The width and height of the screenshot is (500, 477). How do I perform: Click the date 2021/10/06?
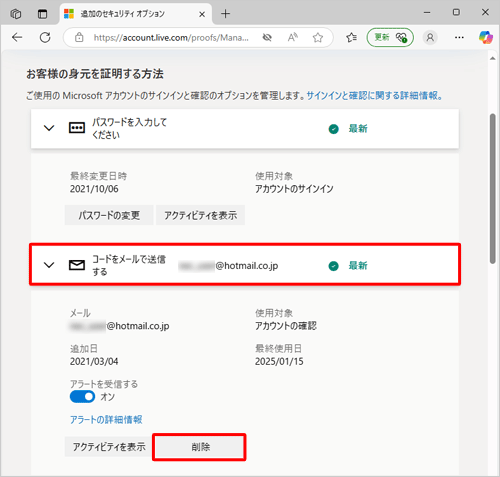pos(94,189)
